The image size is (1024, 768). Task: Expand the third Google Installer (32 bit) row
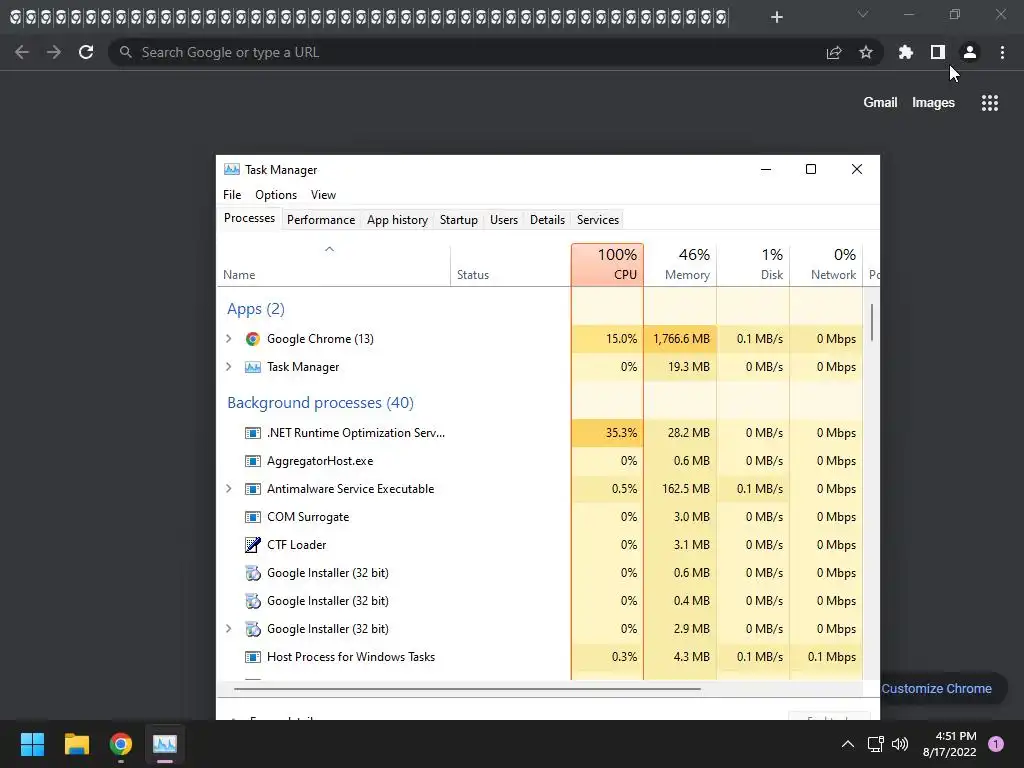point(229,629)
